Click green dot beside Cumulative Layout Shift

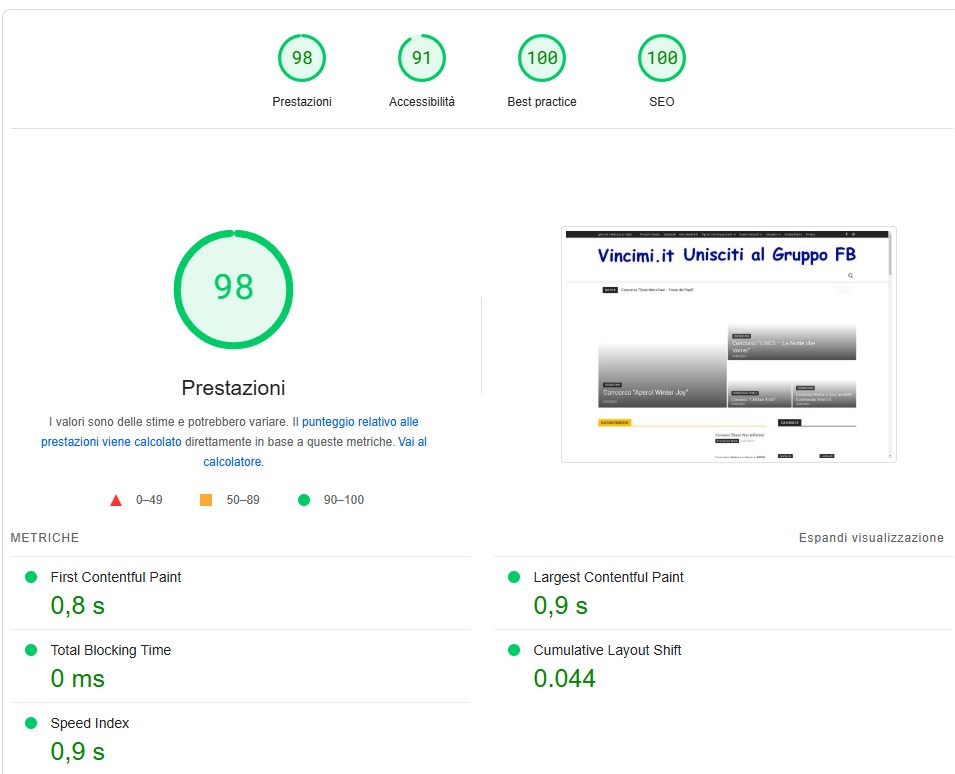(514, 650)
